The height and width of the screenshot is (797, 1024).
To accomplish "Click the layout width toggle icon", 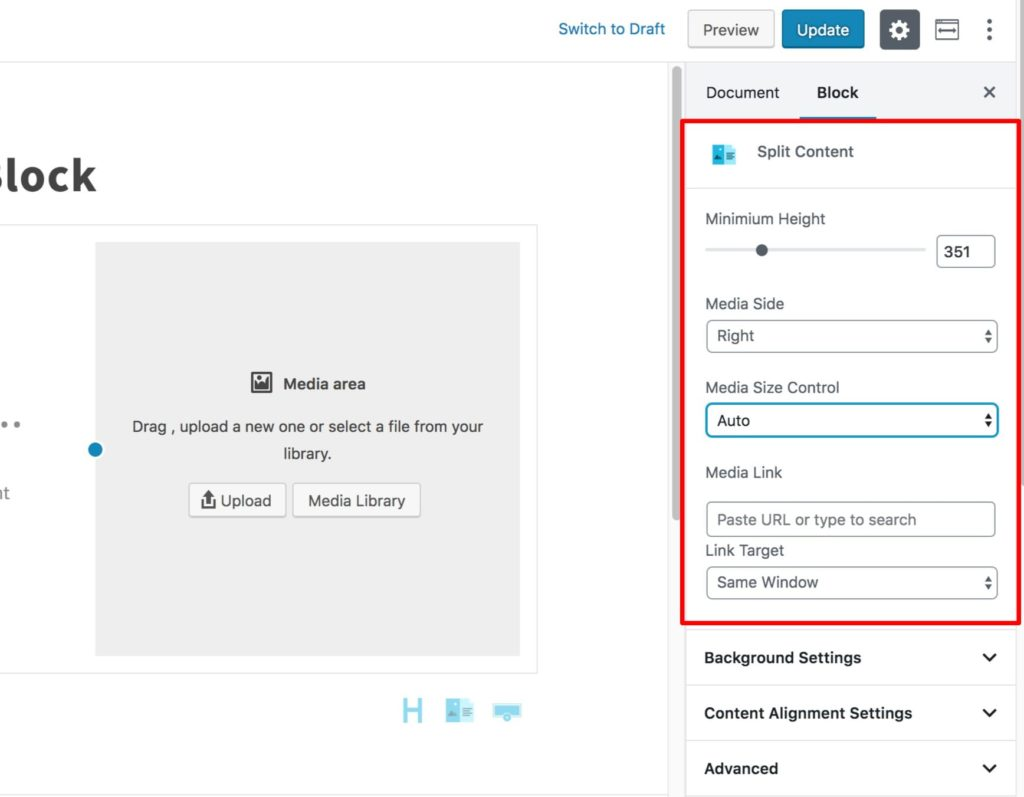I will [946, 30].
